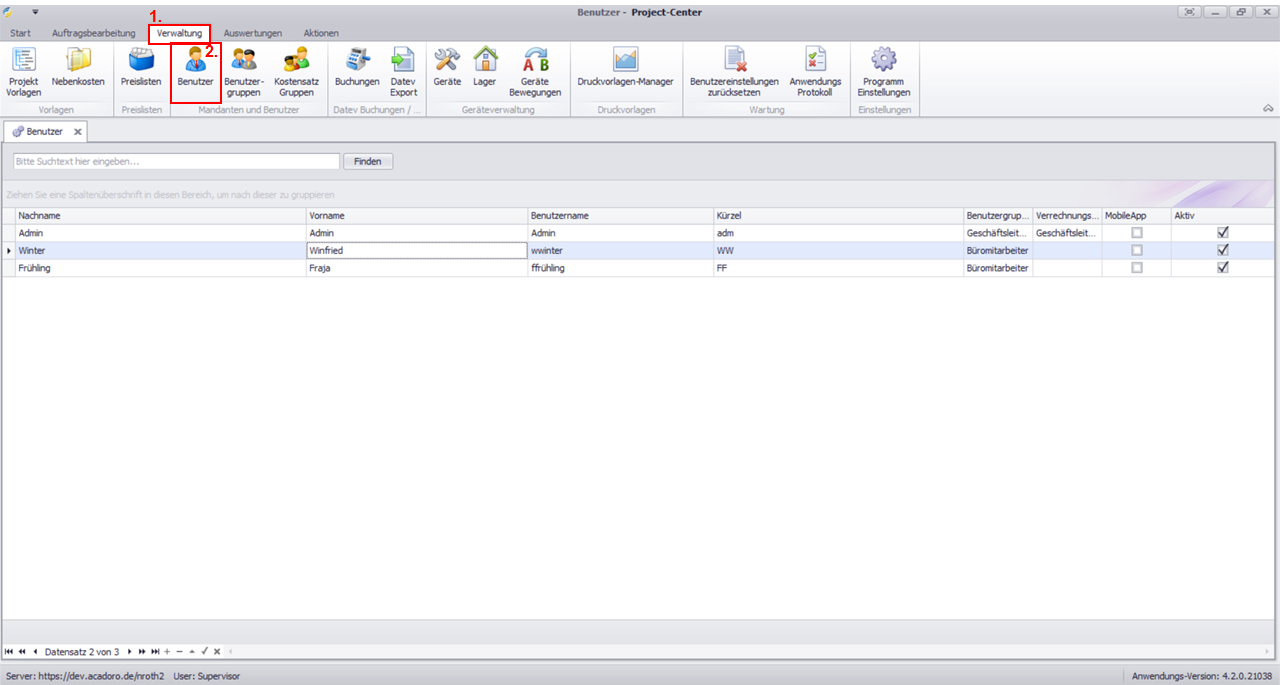Go to next record in navigator

tap(129, 651)
